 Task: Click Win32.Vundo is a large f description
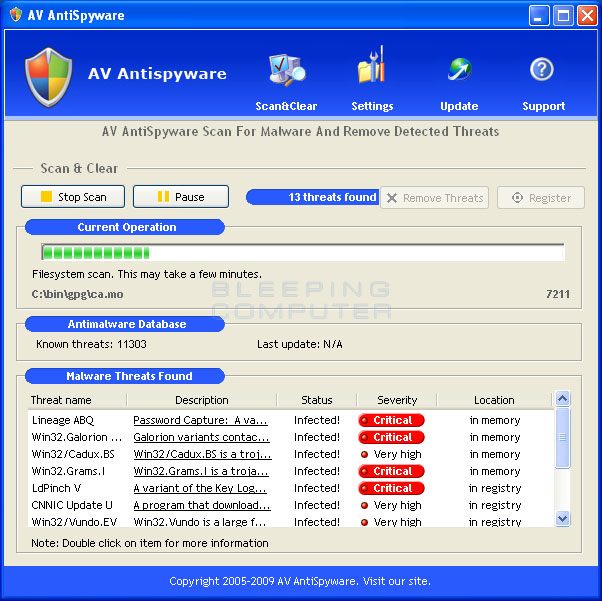pyautogui.click(x=200, y=522)
